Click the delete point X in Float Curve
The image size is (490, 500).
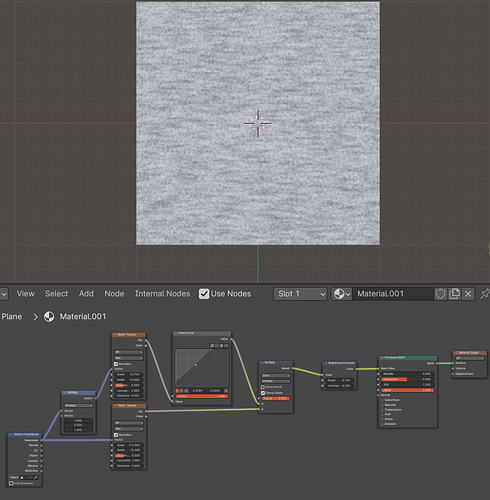tap(226, 390)
